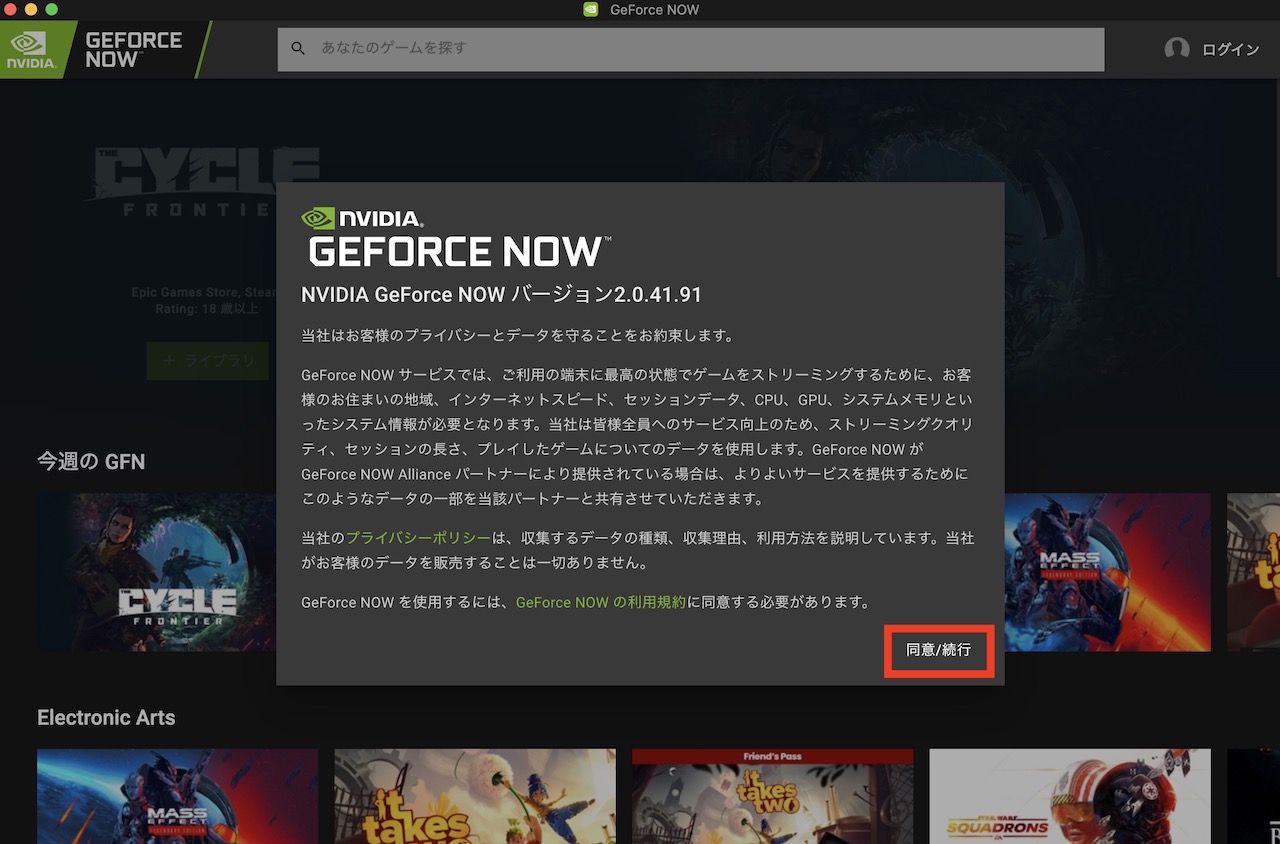Select The Cycle Frontier thumbnail under 今週の GFN

click(157, 572)
